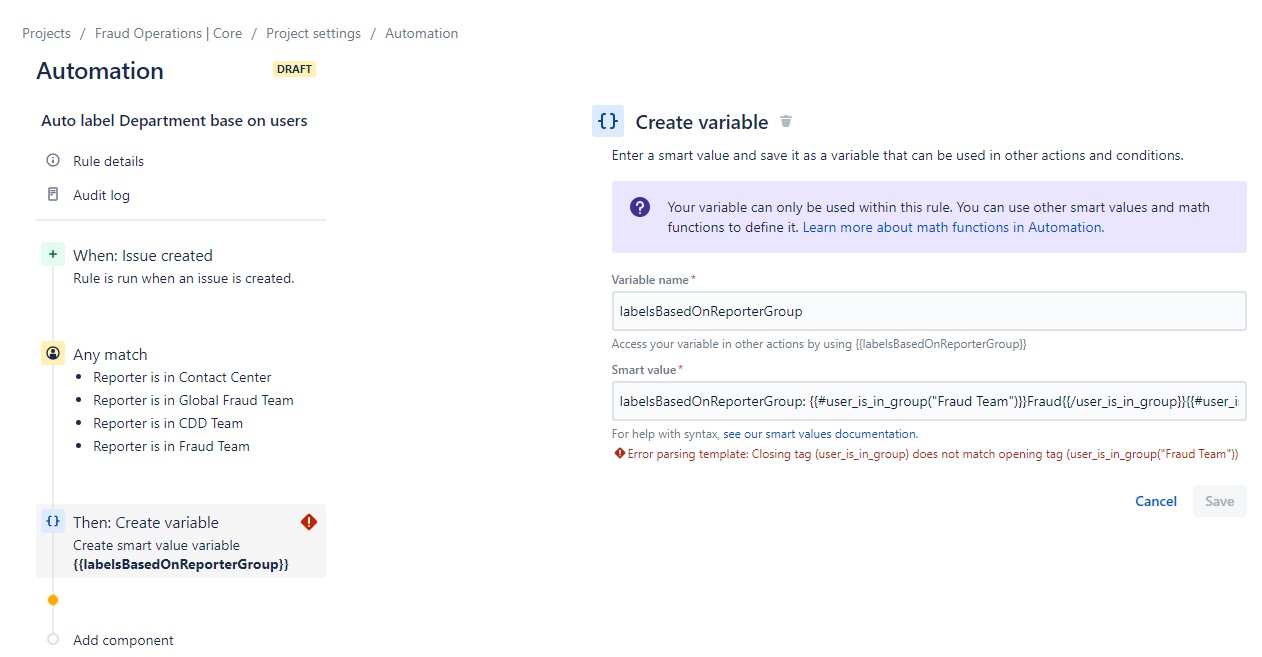Click Reporter is in Global Fraud Team
This screenshot has height=657, width=1262.
click(x=193, y=400)
